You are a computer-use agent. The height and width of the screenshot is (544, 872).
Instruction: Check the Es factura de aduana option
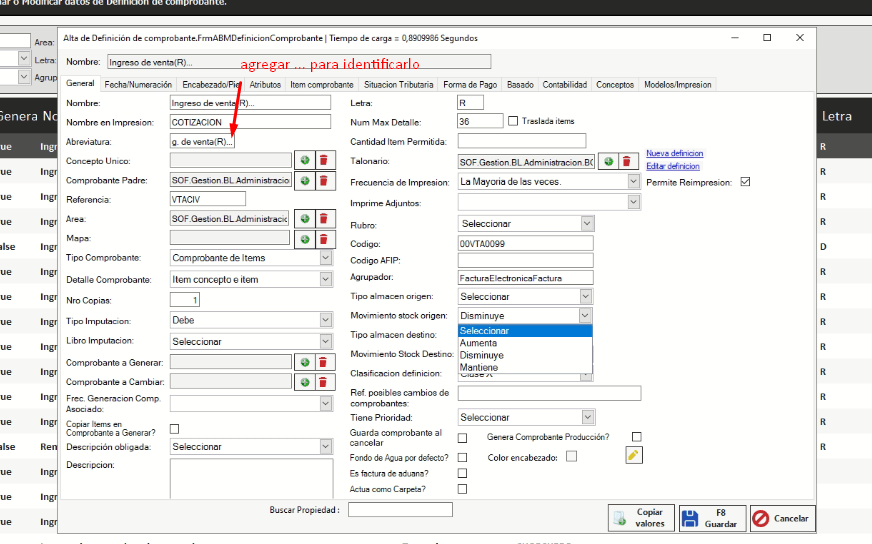pos(462,473)
